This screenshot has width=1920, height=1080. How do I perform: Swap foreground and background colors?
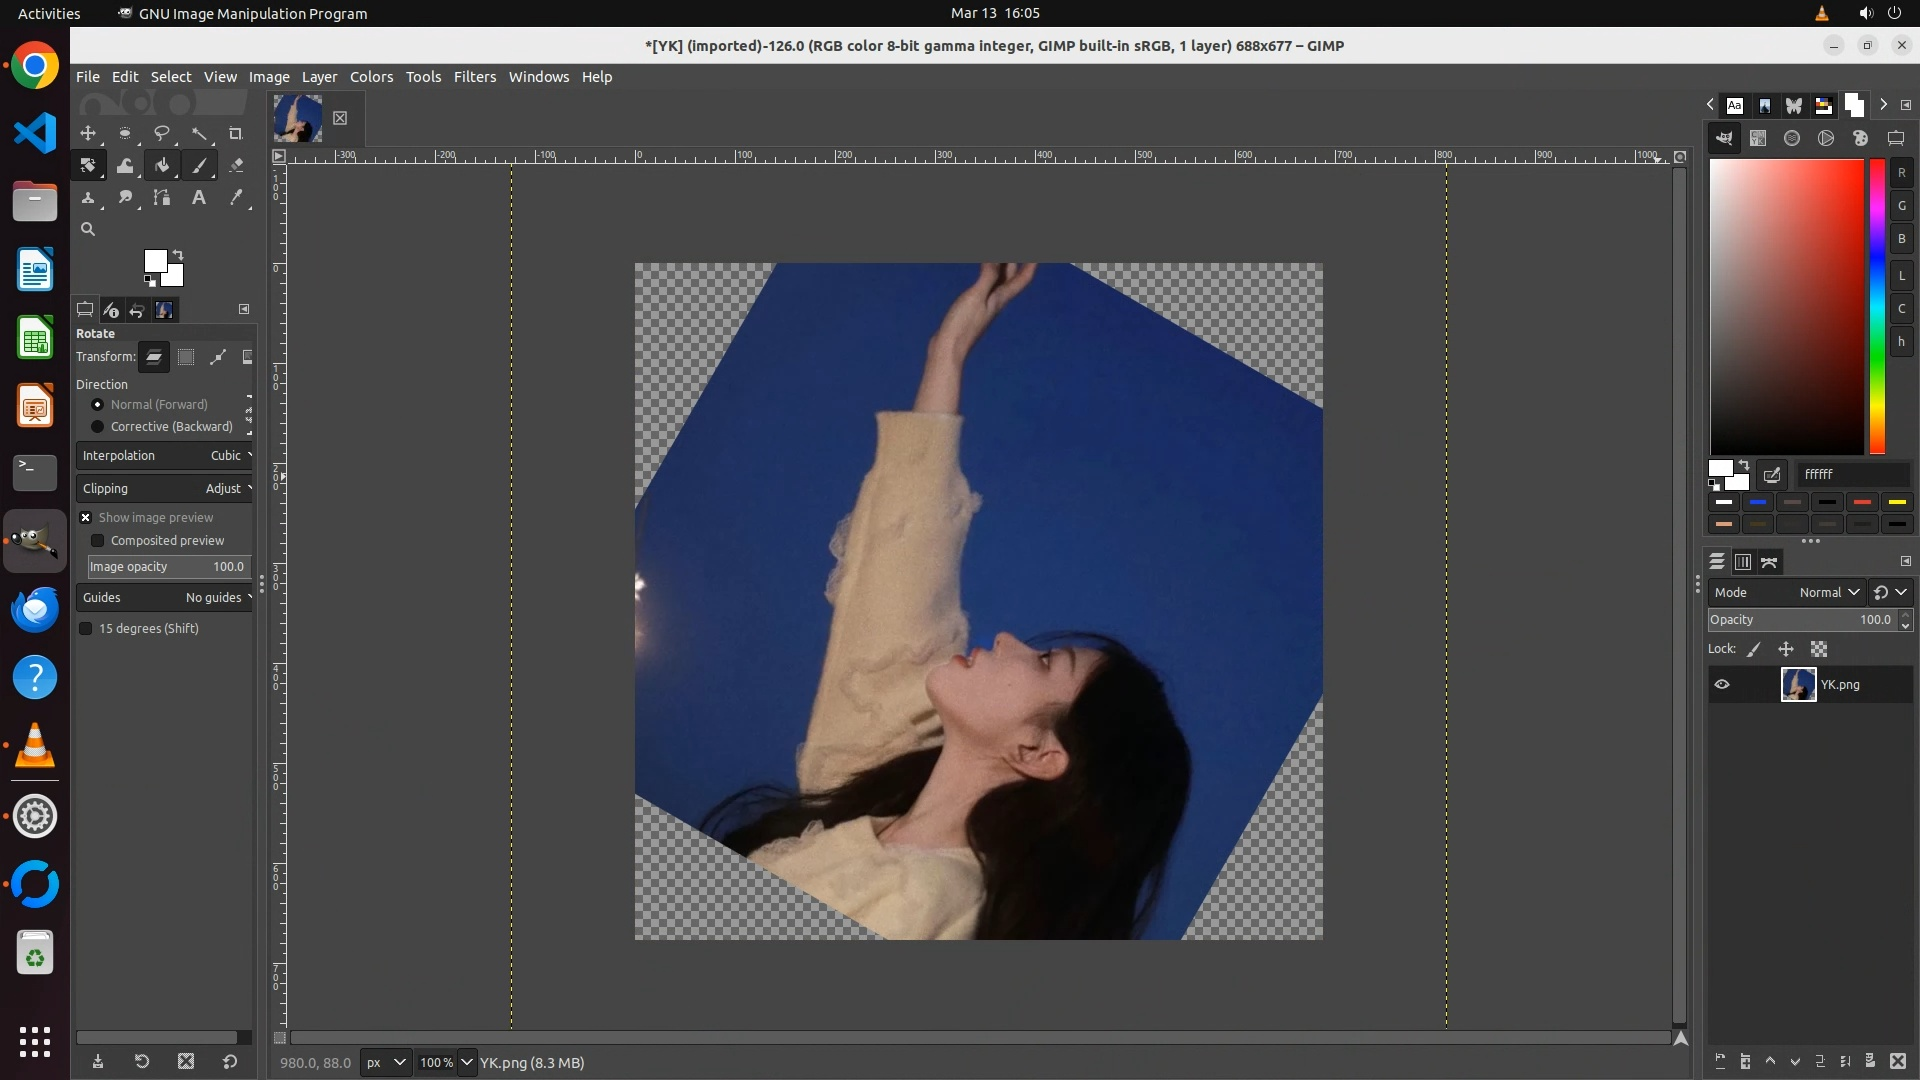click(178, 254)
